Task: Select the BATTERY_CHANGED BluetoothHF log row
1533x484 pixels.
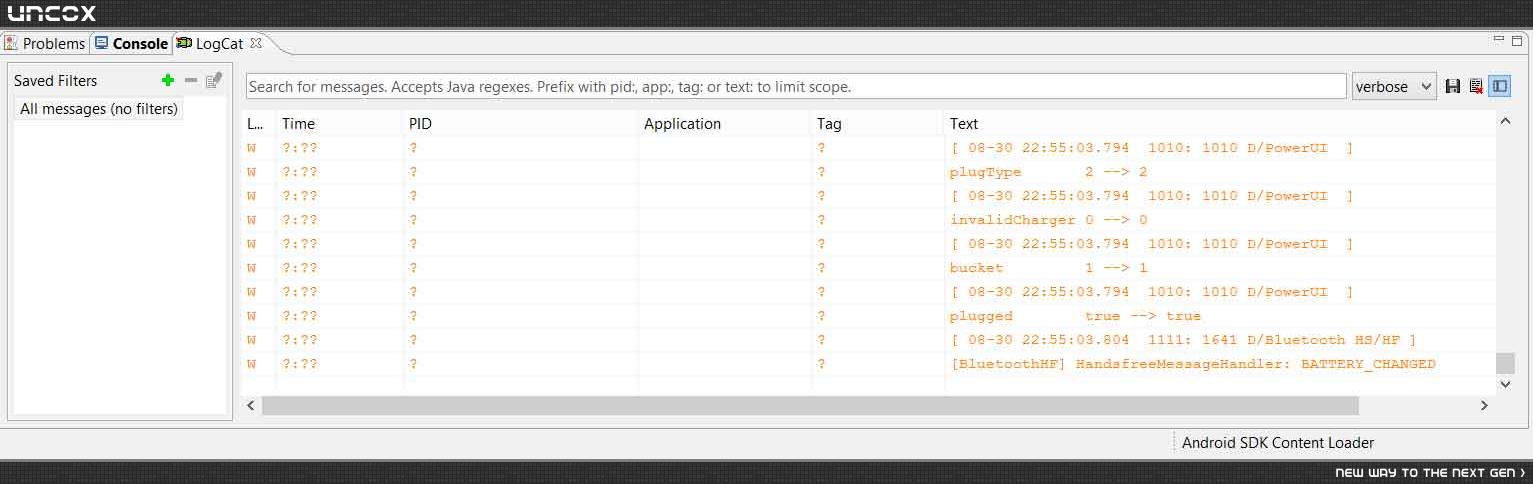Action: click(x=868, y=364)
